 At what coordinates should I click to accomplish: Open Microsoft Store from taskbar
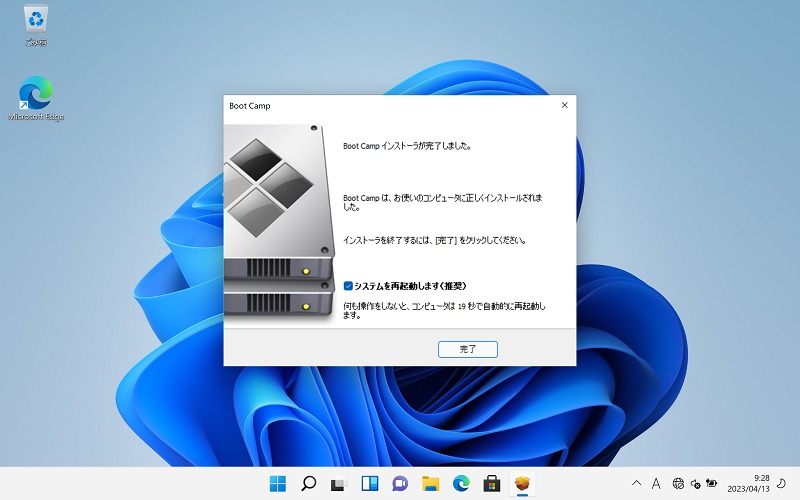[x=492, y=483]
